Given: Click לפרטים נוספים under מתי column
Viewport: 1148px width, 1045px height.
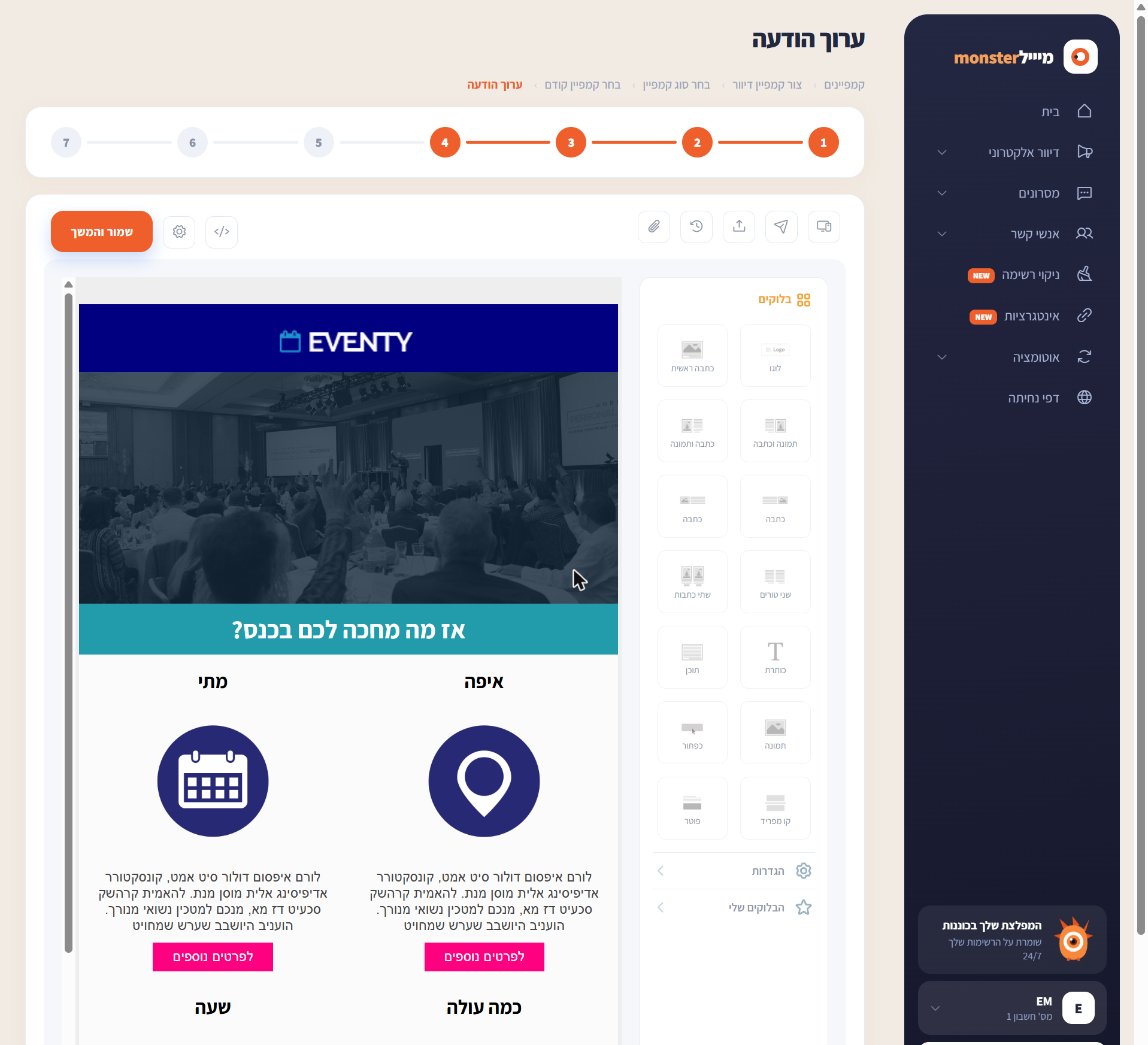Looking at the screenshot, I should [213, 957].
